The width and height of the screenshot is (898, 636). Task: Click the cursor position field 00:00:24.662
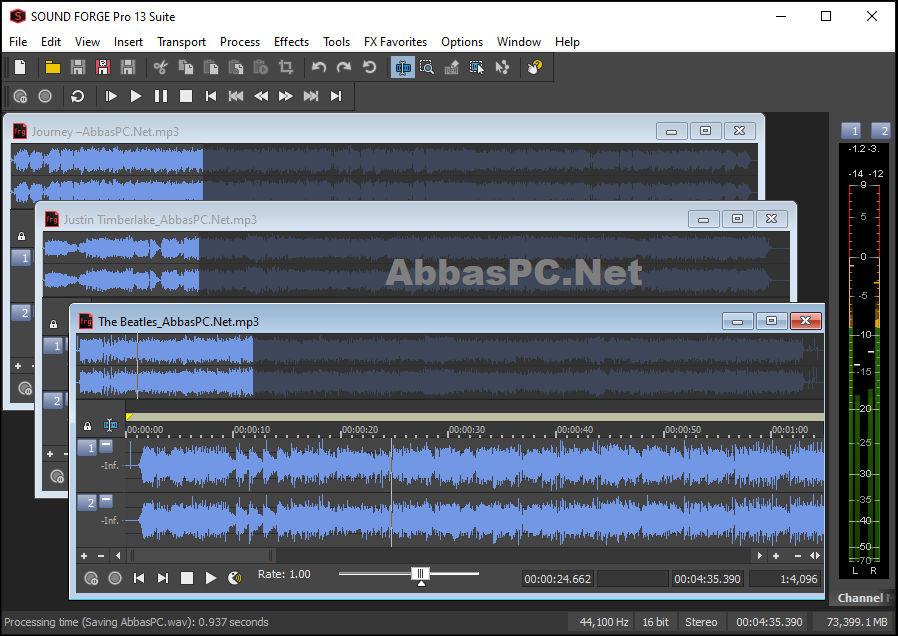(557, 579)
